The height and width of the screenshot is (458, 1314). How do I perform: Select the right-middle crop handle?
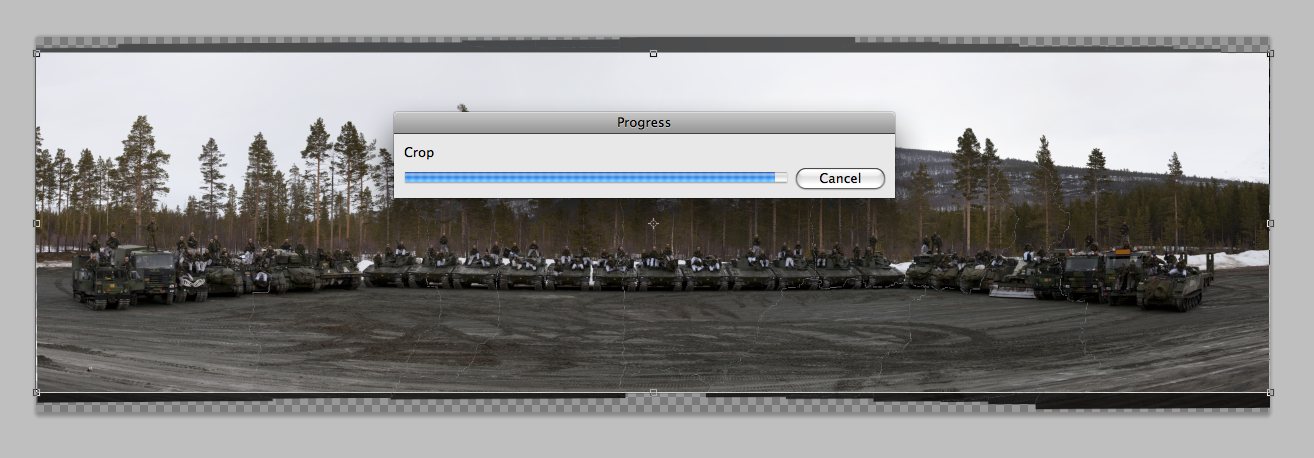point(1270,223)
